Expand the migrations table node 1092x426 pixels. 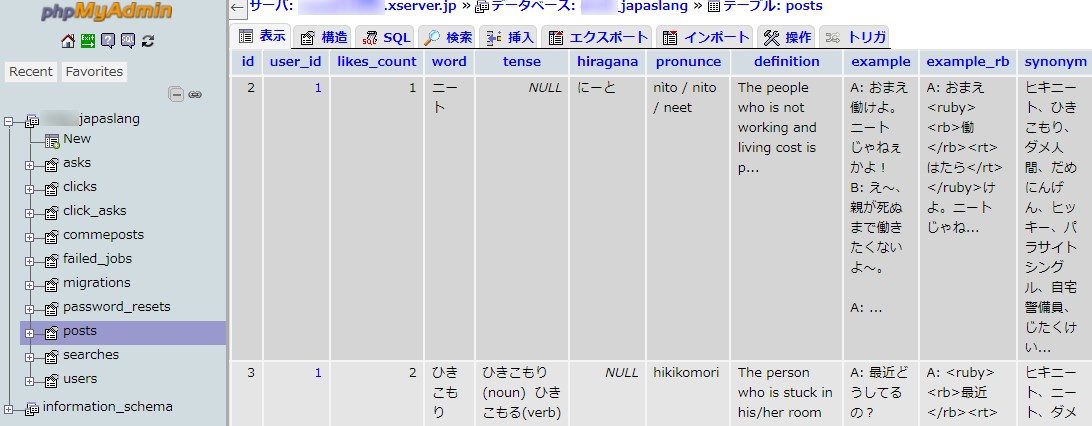(x=30, y=283)
